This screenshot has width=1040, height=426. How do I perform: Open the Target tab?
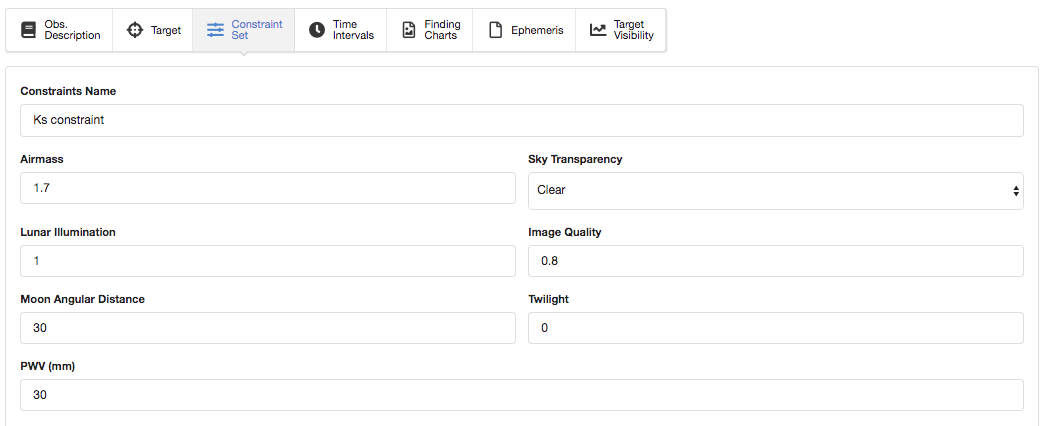pyautogui.click(x=165, y=30)
